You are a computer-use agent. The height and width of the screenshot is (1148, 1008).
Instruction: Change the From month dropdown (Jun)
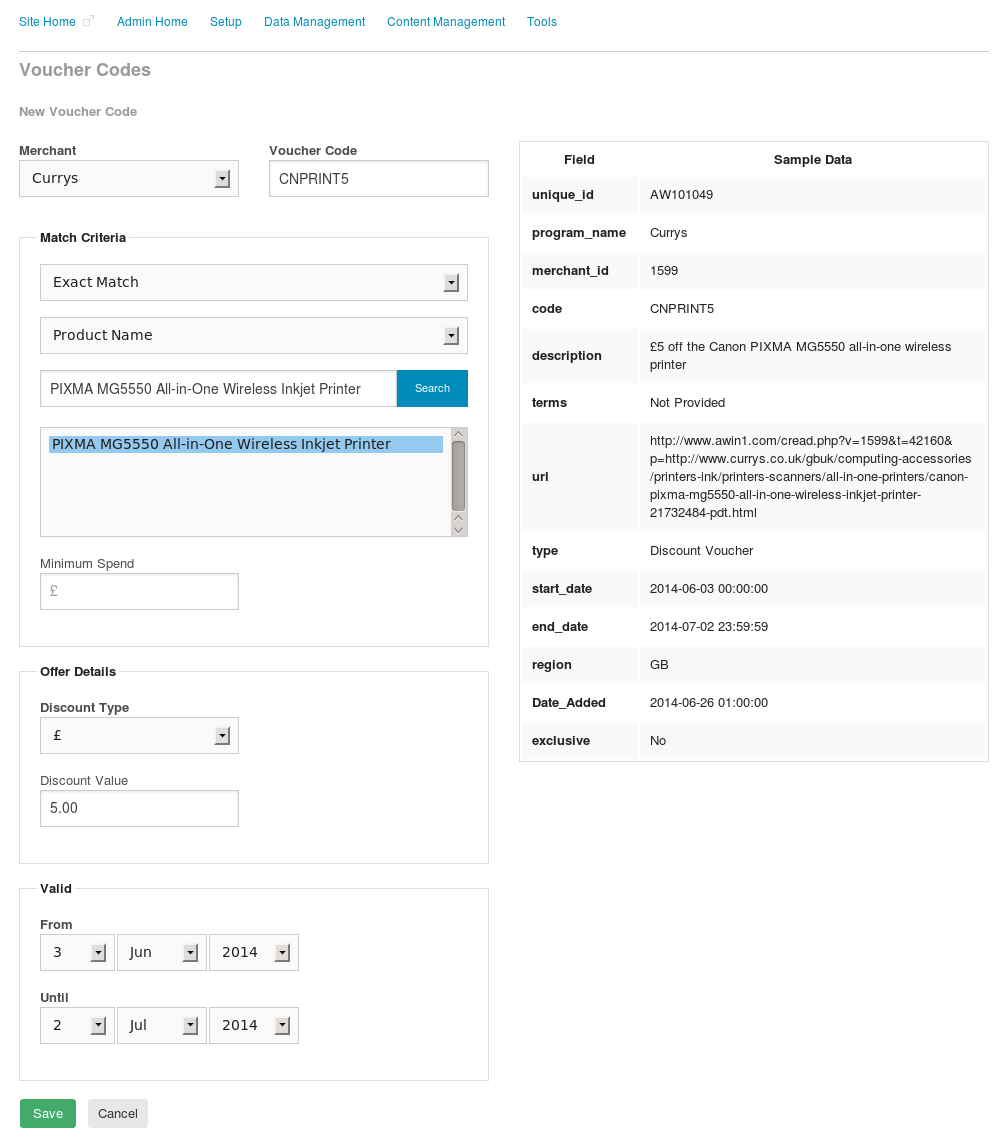click(x=162, y=953)
